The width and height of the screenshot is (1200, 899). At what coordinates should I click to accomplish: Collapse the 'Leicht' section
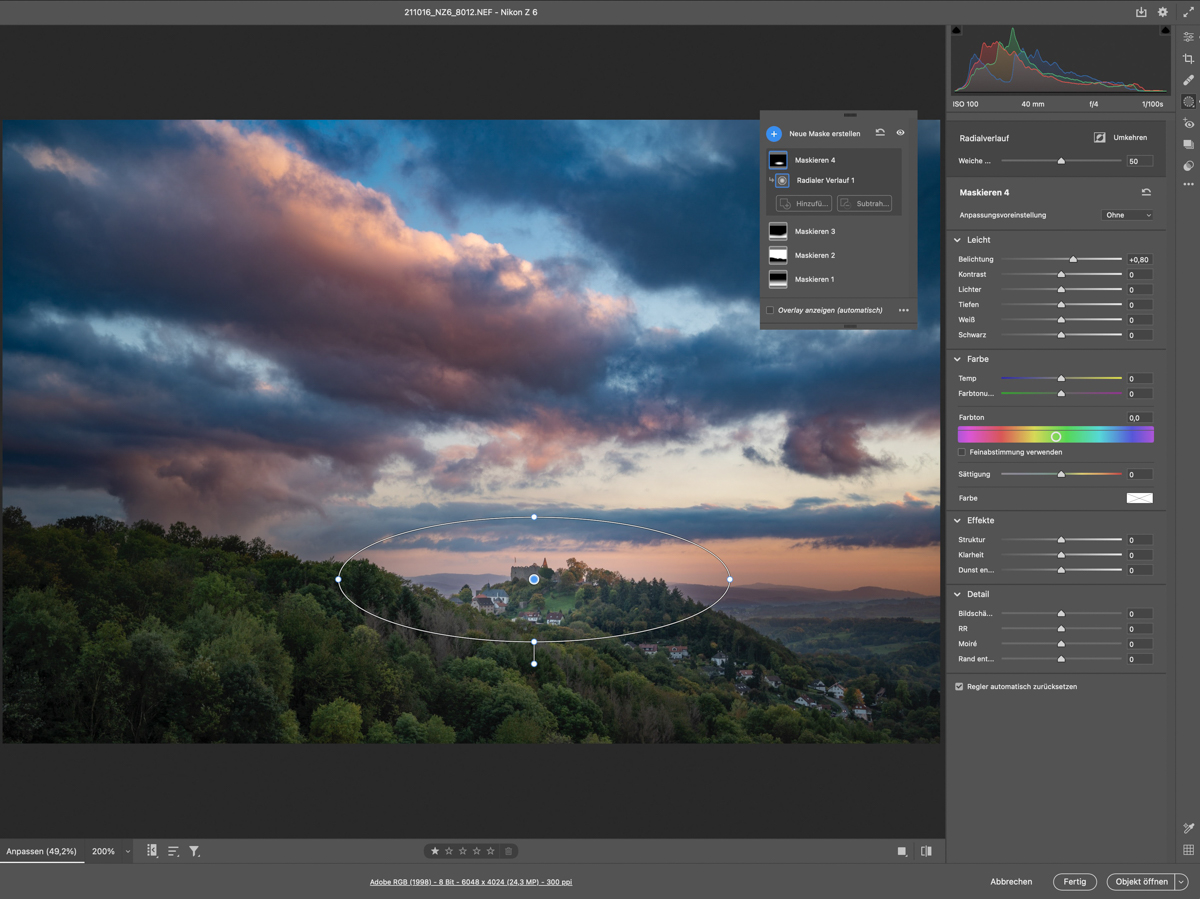[957, 240]
